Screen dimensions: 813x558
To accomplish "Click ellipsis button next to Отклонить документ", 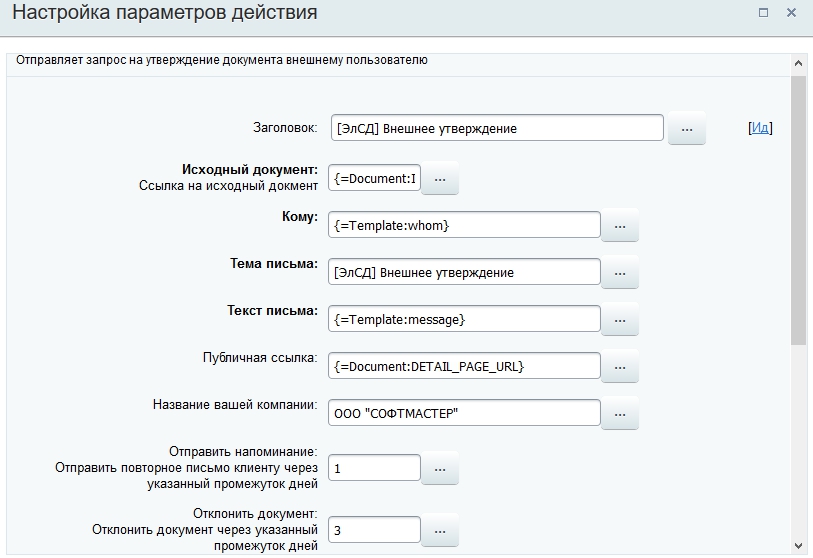I will click(x=439, y=530).
